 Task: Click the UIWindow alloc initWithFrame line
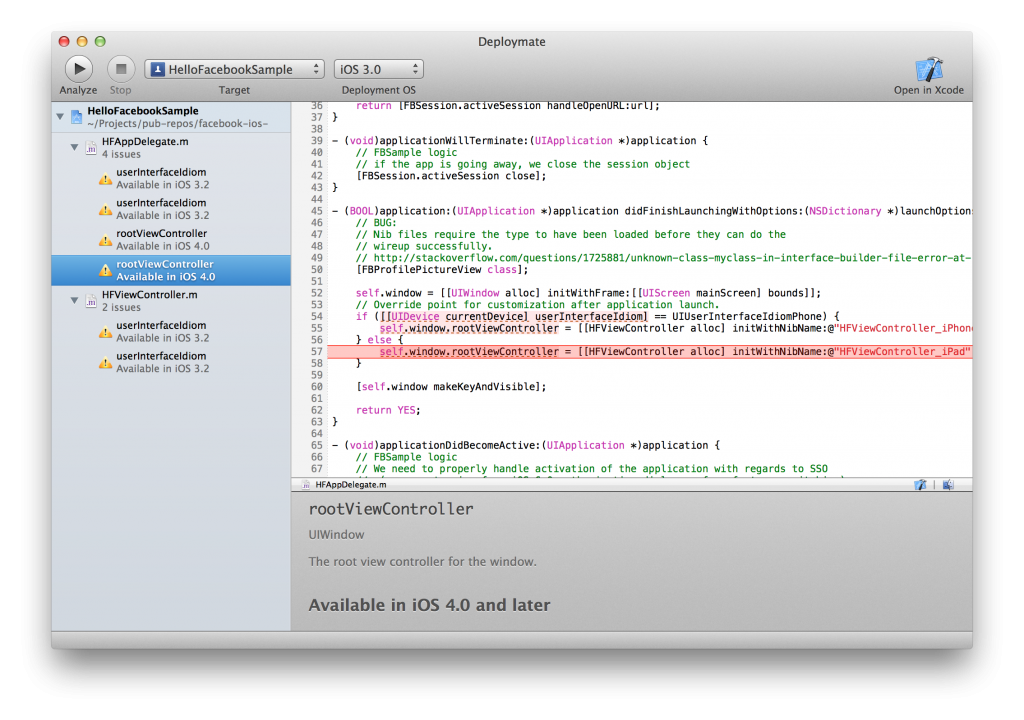(588, 293)
